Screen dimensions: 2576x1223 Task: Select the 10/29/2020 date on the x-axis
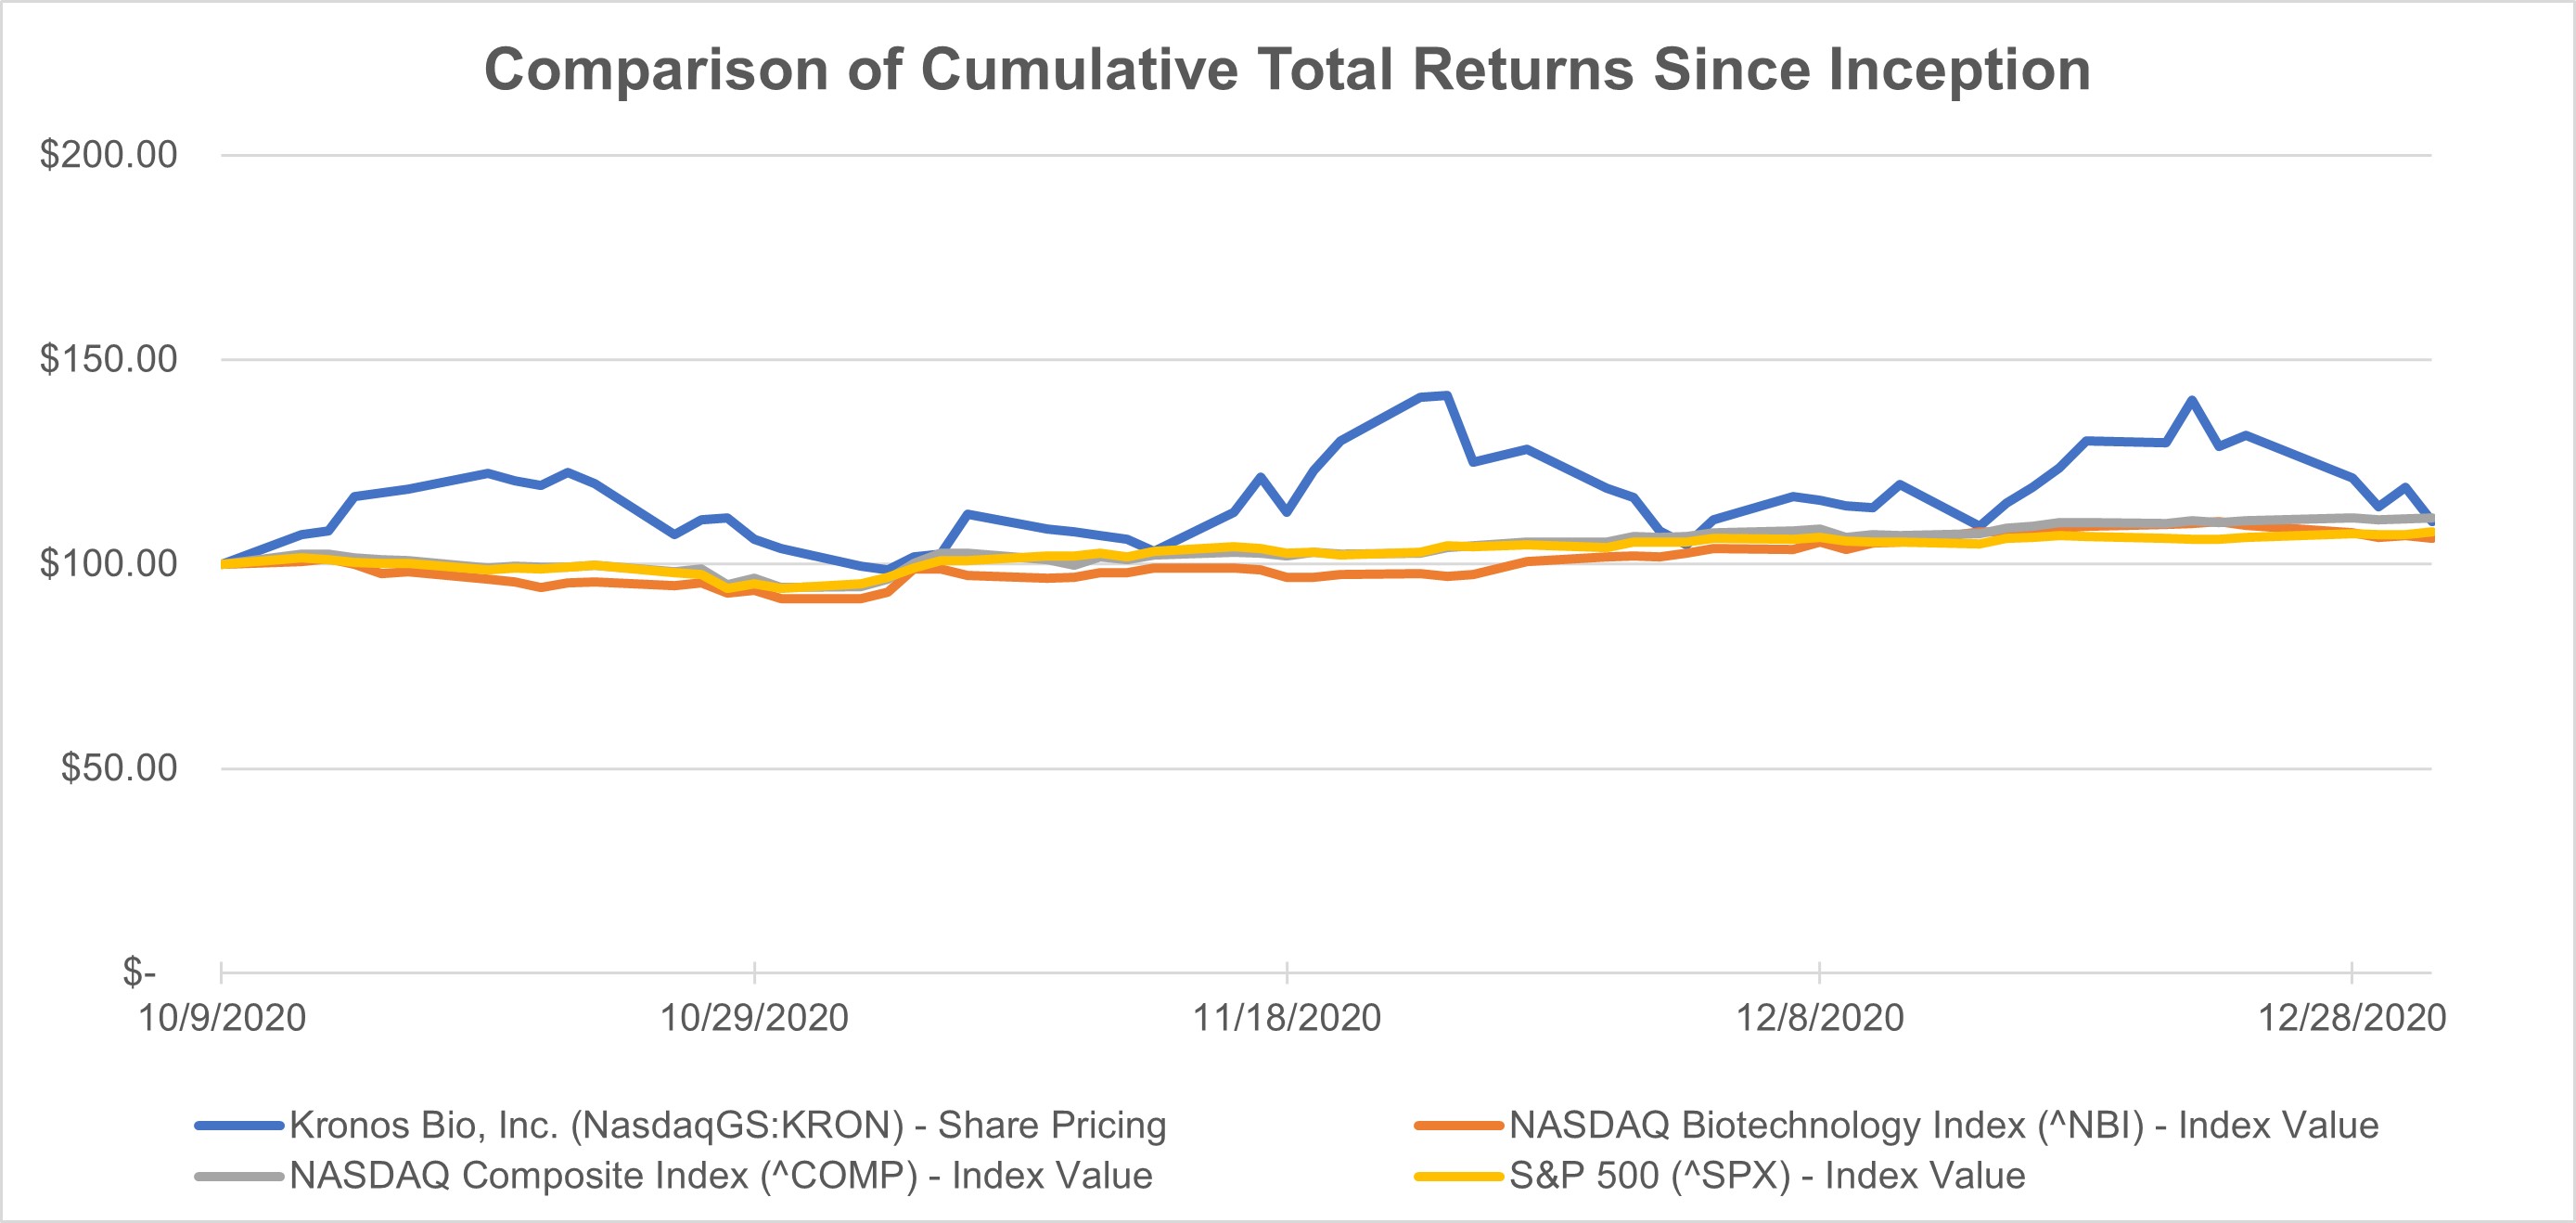click(x=754, y=1018)
